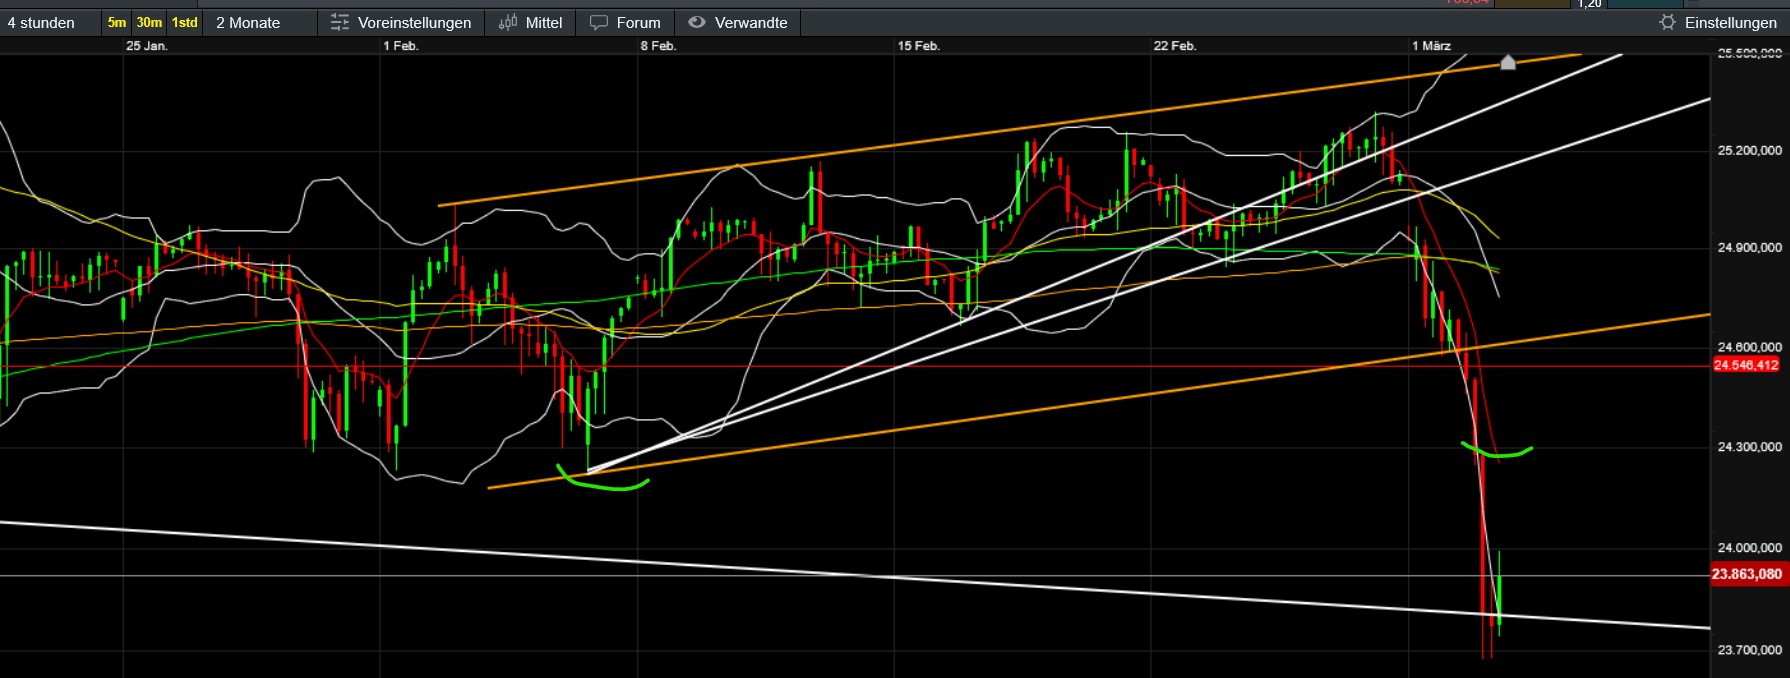This screenshot has width=1790, height=678.
Task: Click the red 23.863,080 current price label
Action: click(1746, 574)
